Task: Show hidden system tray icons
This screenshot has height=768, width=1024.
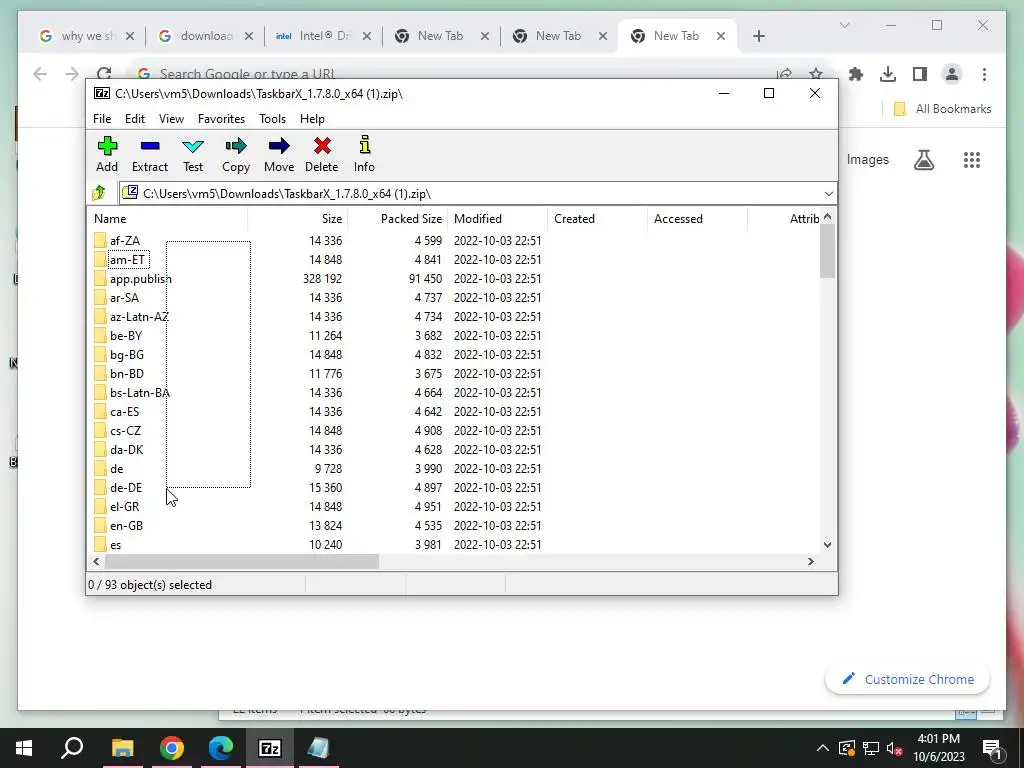Action: coord(823,748)
